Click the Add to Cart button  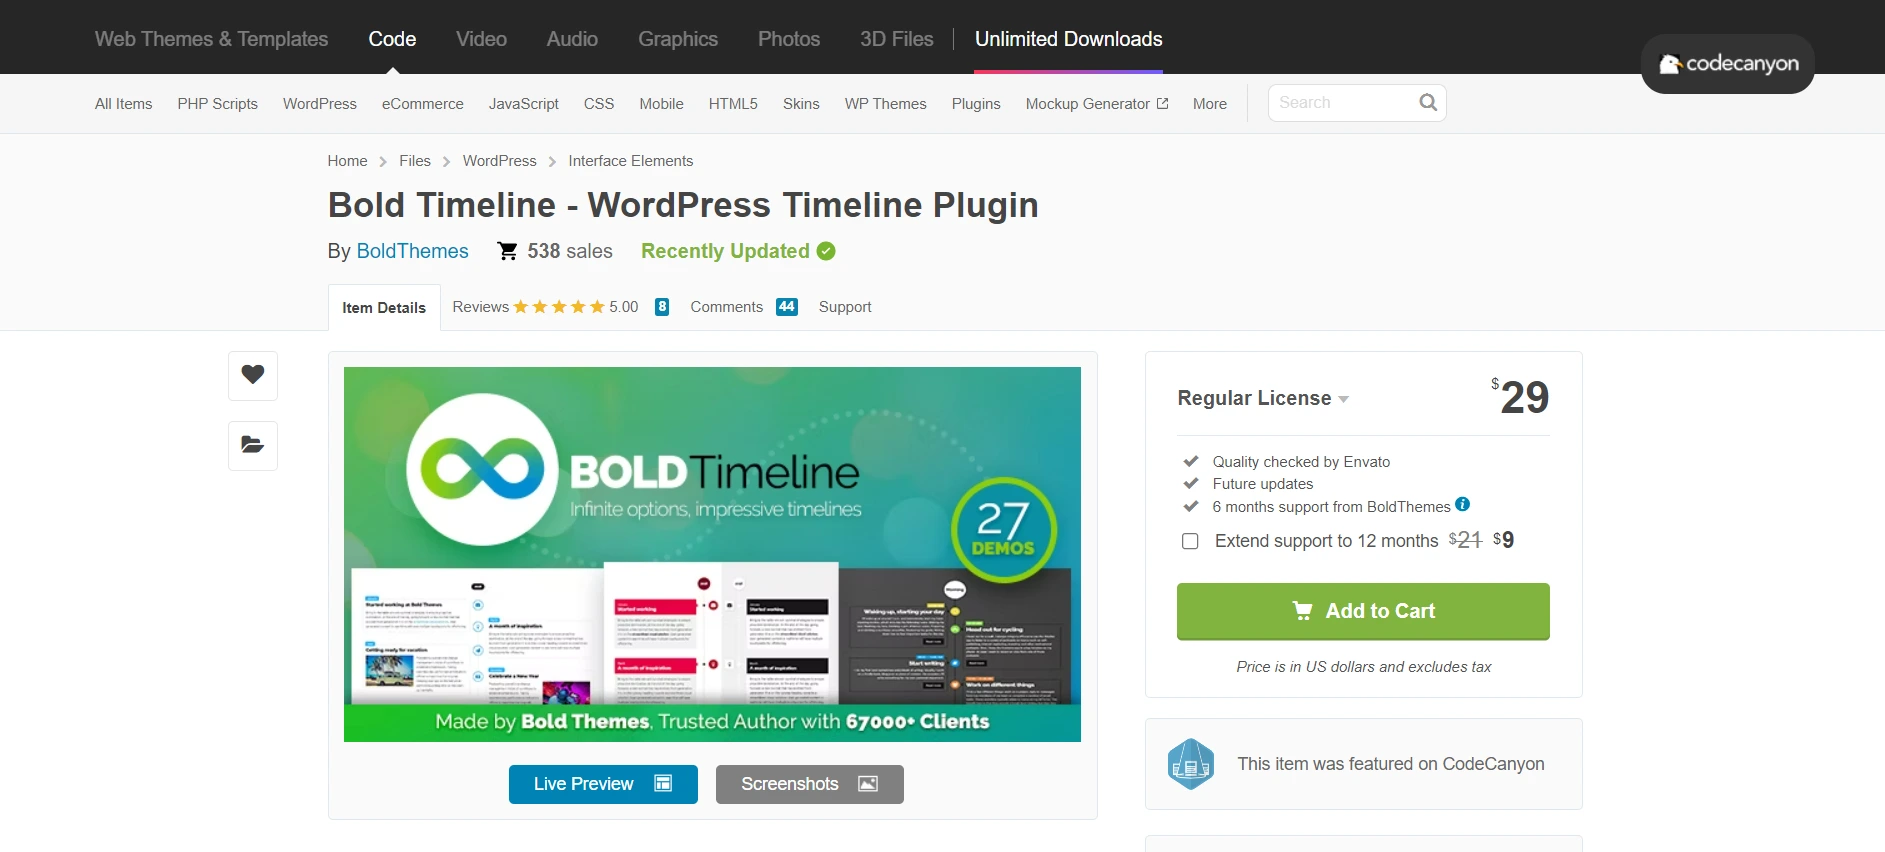1363,611
